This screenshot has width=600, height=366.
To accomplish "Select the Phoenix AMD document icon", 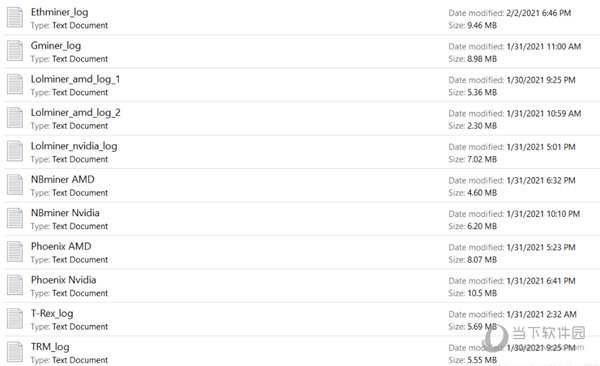I will [x=15, y=252].
